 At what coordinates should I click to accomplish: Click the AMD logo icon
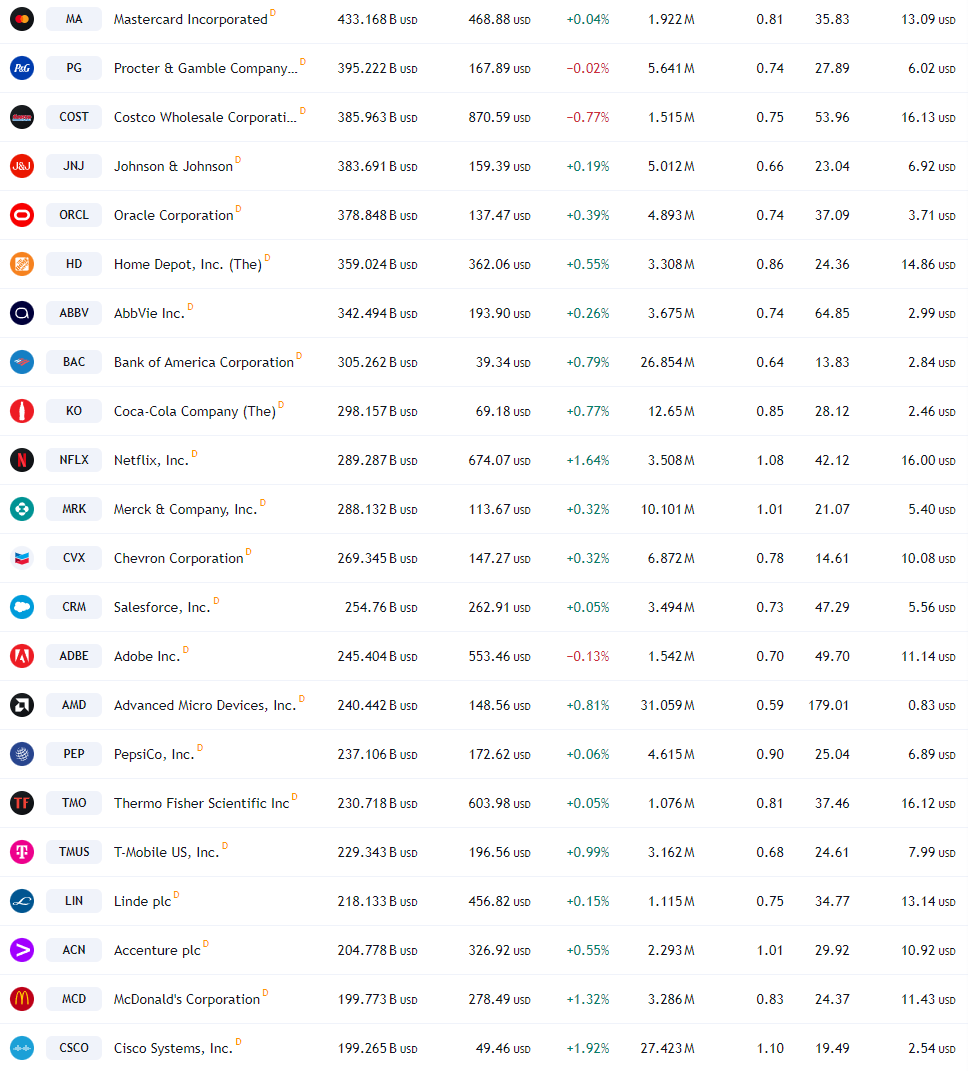coord(22,705)
